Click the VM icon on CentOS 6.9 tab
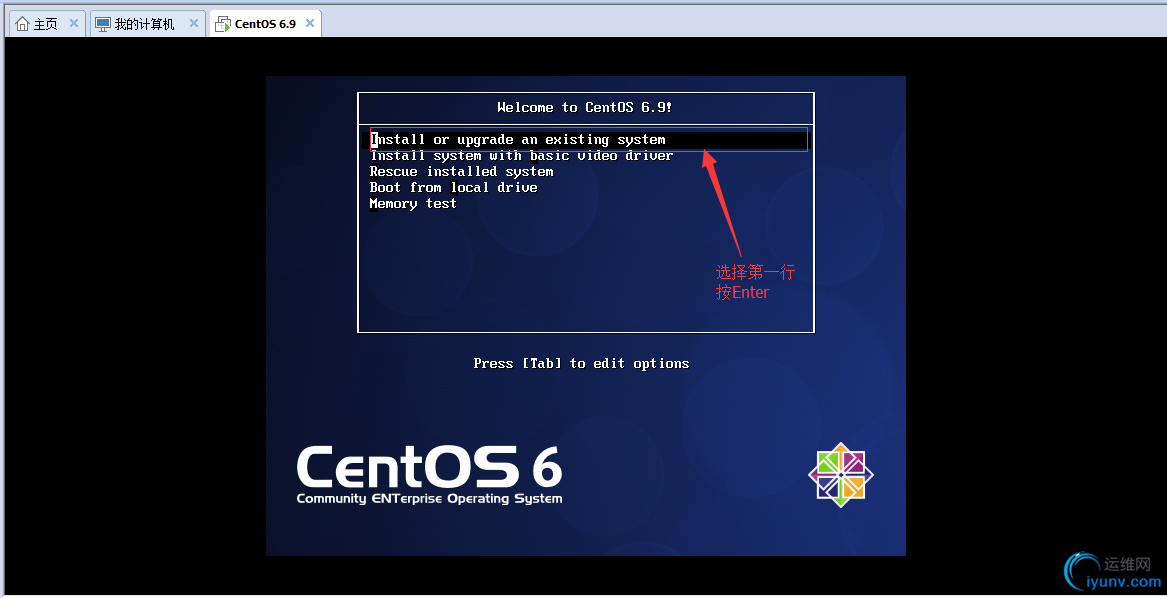The width and height of the screenshot is (1167, 598). [222, 25]
